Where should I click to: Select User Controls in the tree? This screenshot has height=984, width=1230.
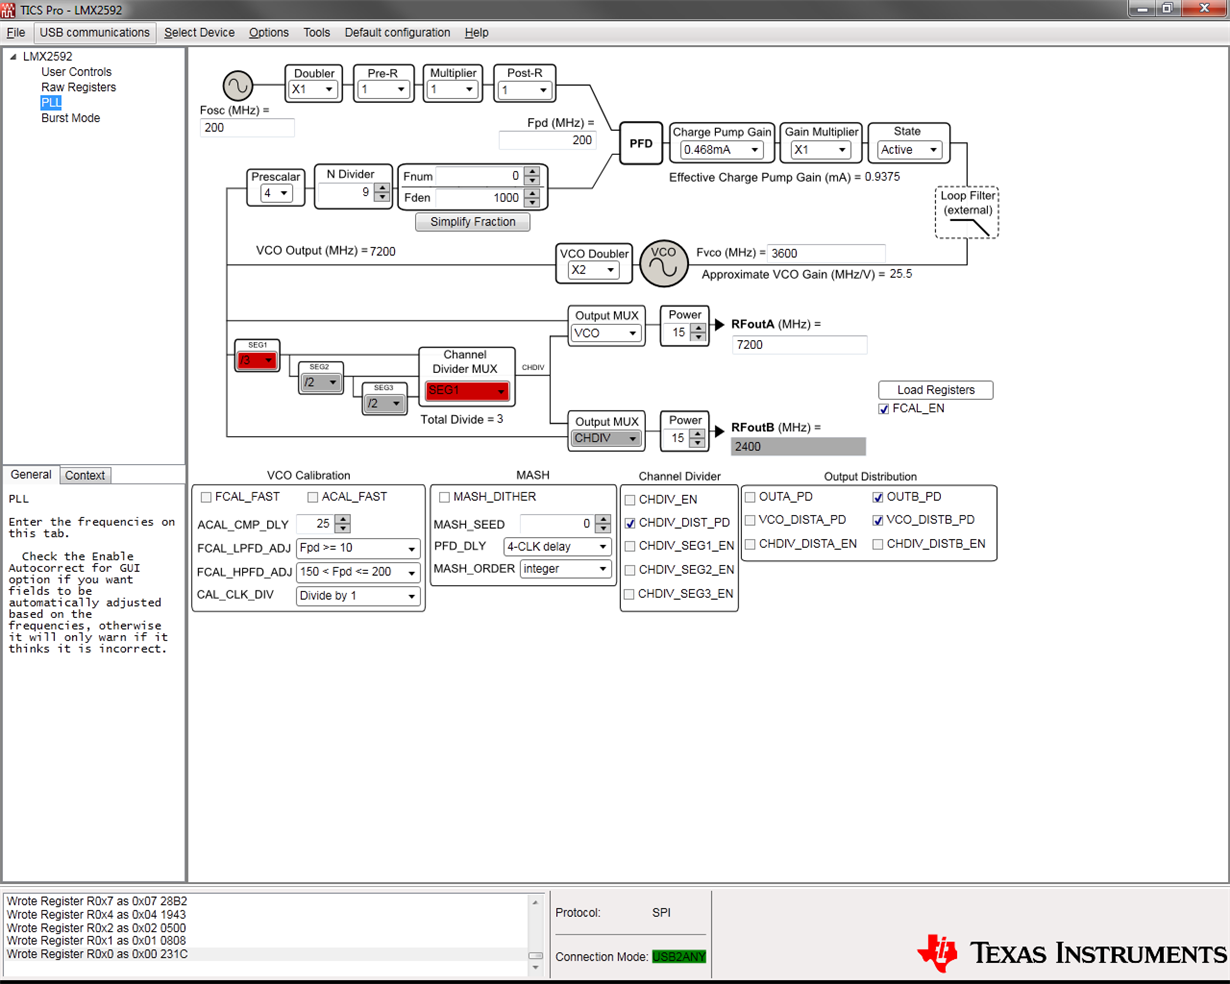(x=76, y=72)
